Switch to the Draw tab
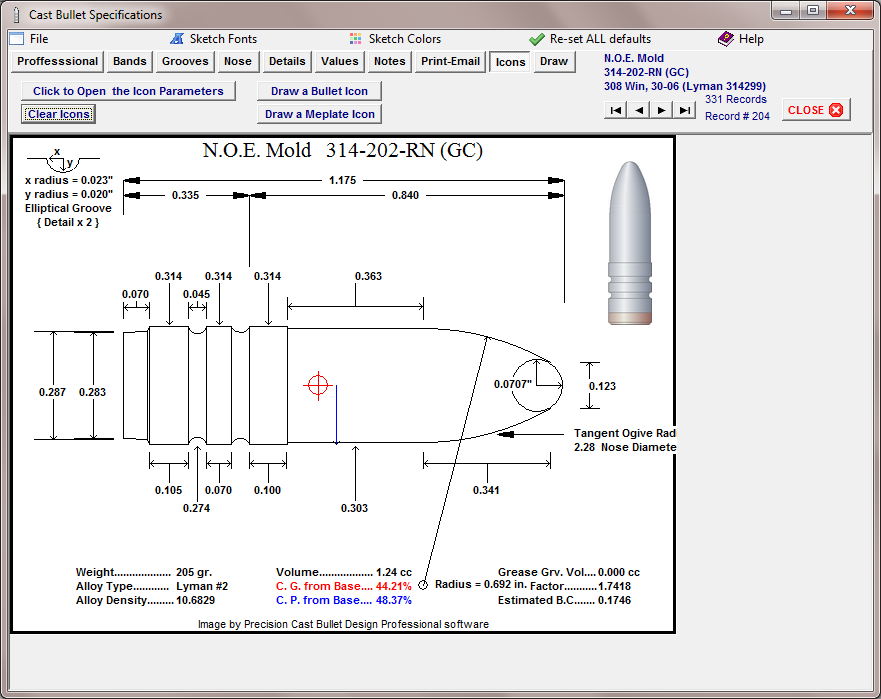The height and width of the screenshot is (699, 881). pos(553,61)
